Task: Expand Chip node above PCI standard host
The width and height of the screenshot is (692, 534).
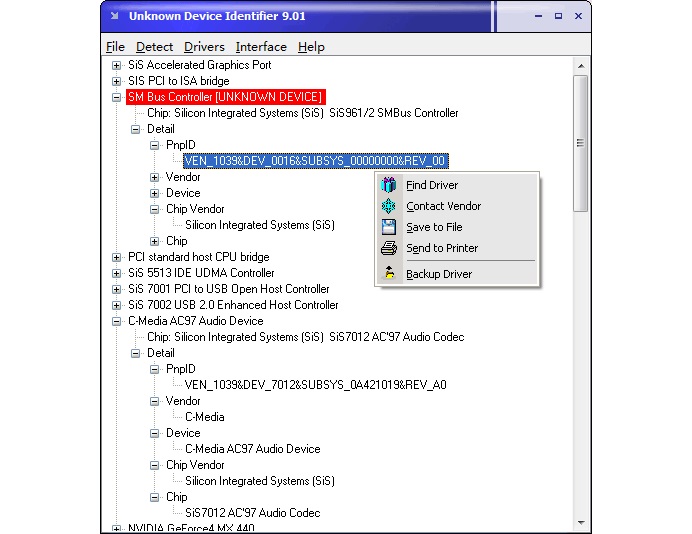Action: [x=154, y=241]
